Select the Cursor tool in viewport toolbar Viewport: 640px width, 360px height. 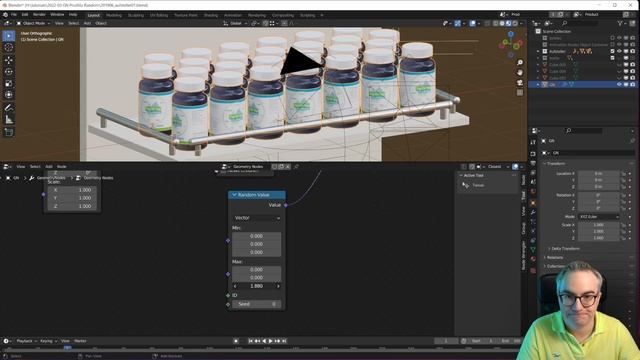9,48
